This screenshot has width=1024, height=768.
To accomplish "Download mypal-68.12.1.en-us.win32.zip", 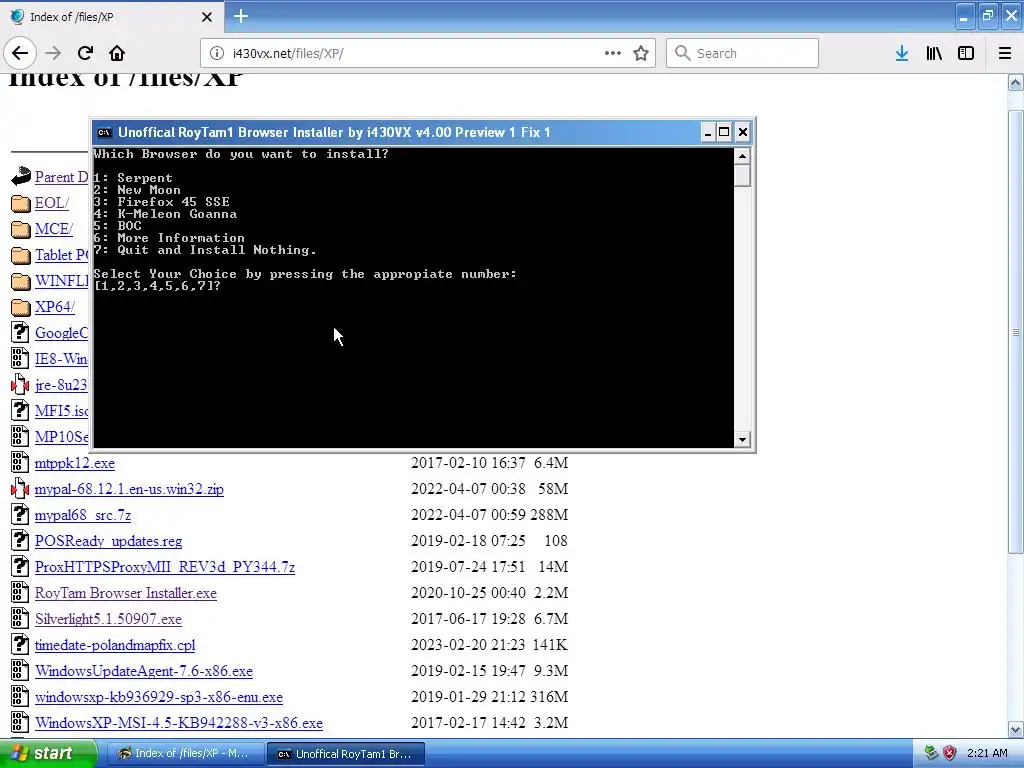I will click(x=129, y=489).
